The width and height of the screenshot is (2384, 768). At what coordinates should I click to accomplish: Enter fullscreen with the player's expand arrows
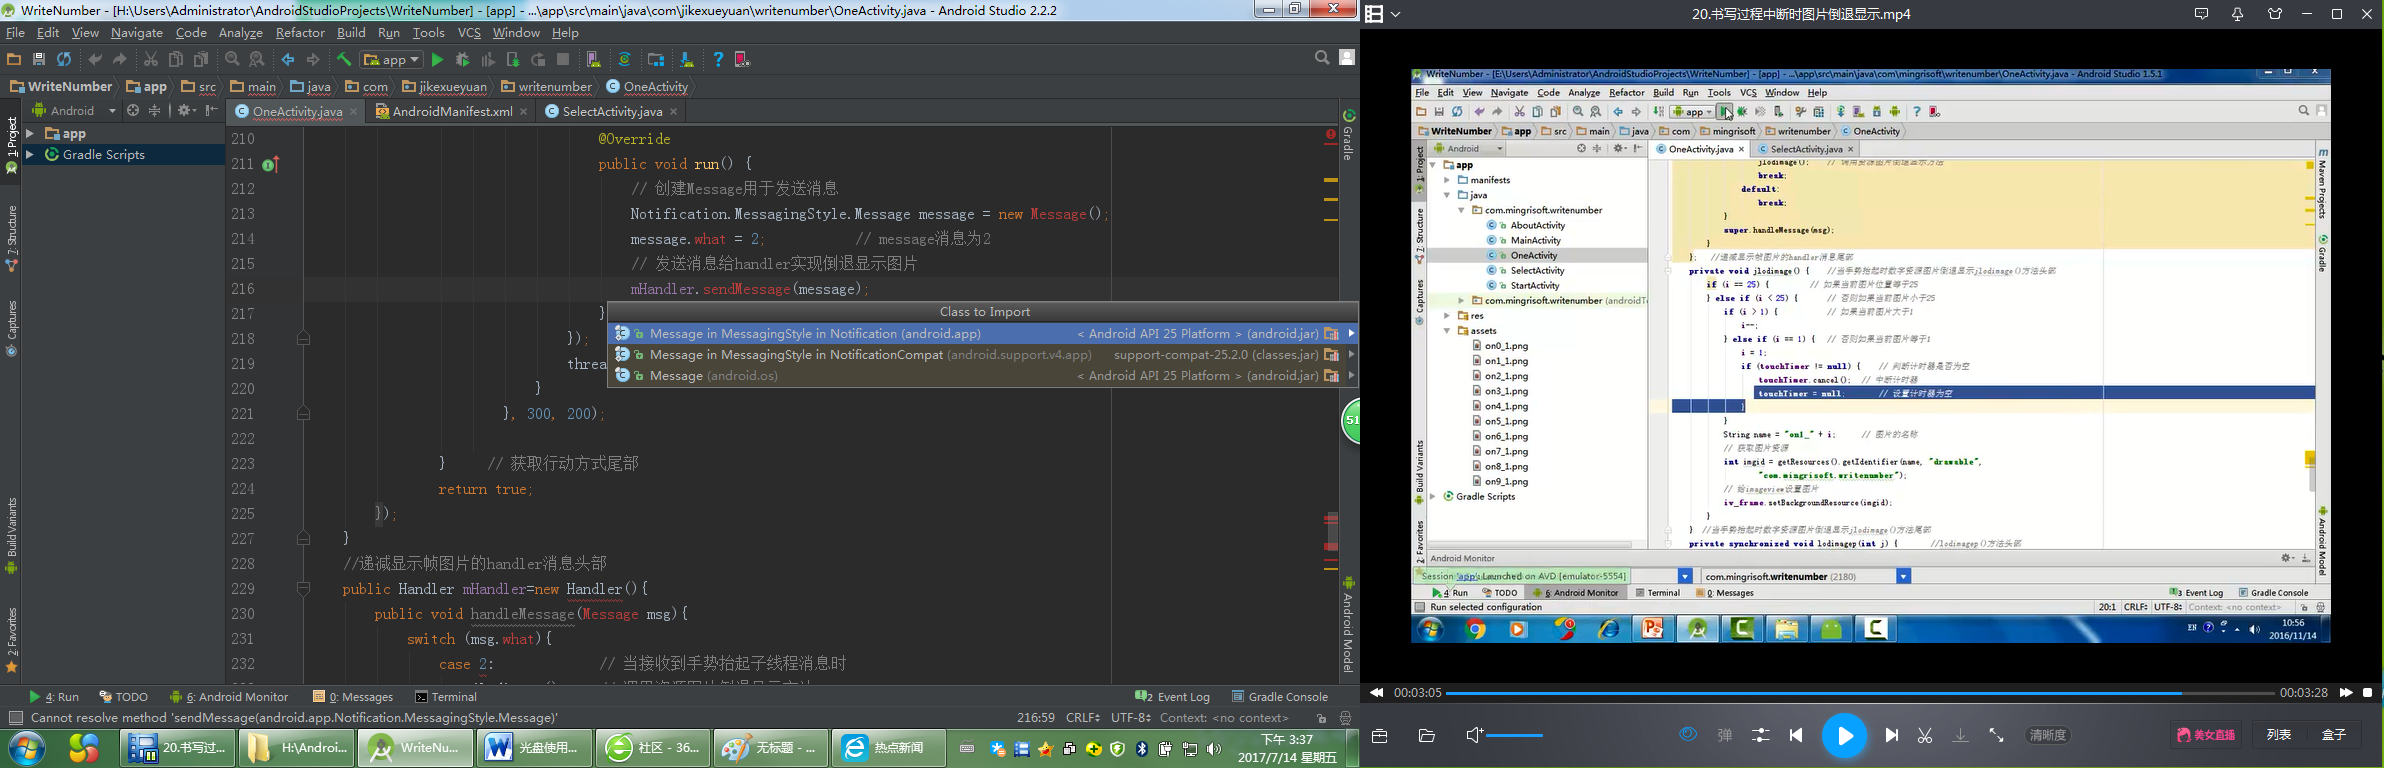click(x=1997, y=735)
